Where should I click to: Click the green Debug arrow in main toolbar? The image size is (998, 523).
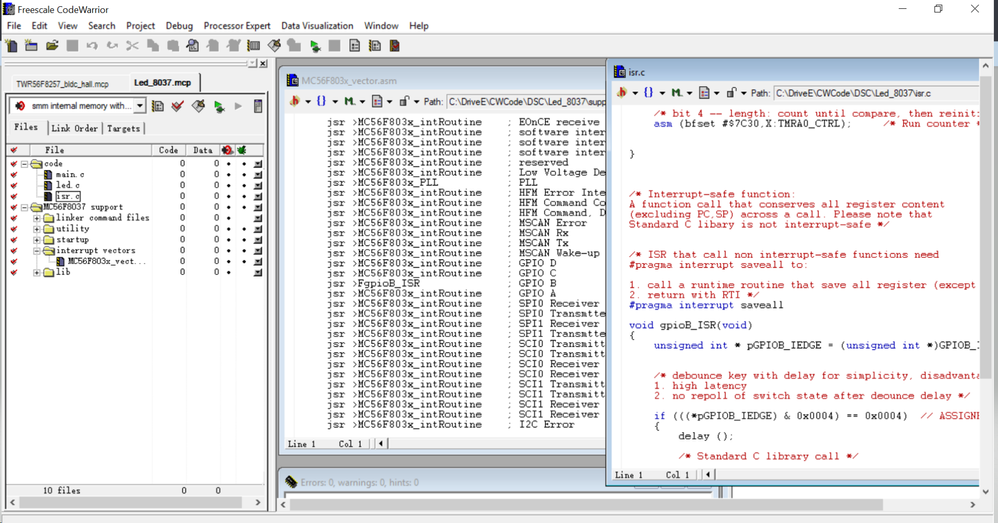[314, 46]
